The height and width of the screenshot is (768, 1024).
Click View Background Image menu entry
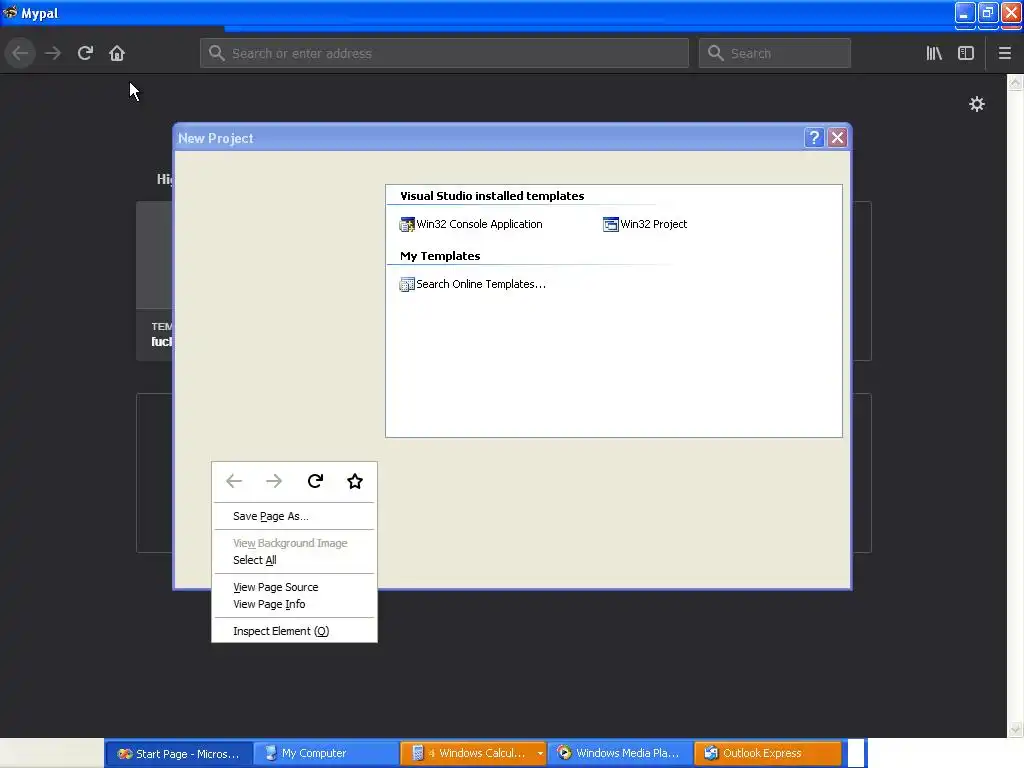point(294,543)
